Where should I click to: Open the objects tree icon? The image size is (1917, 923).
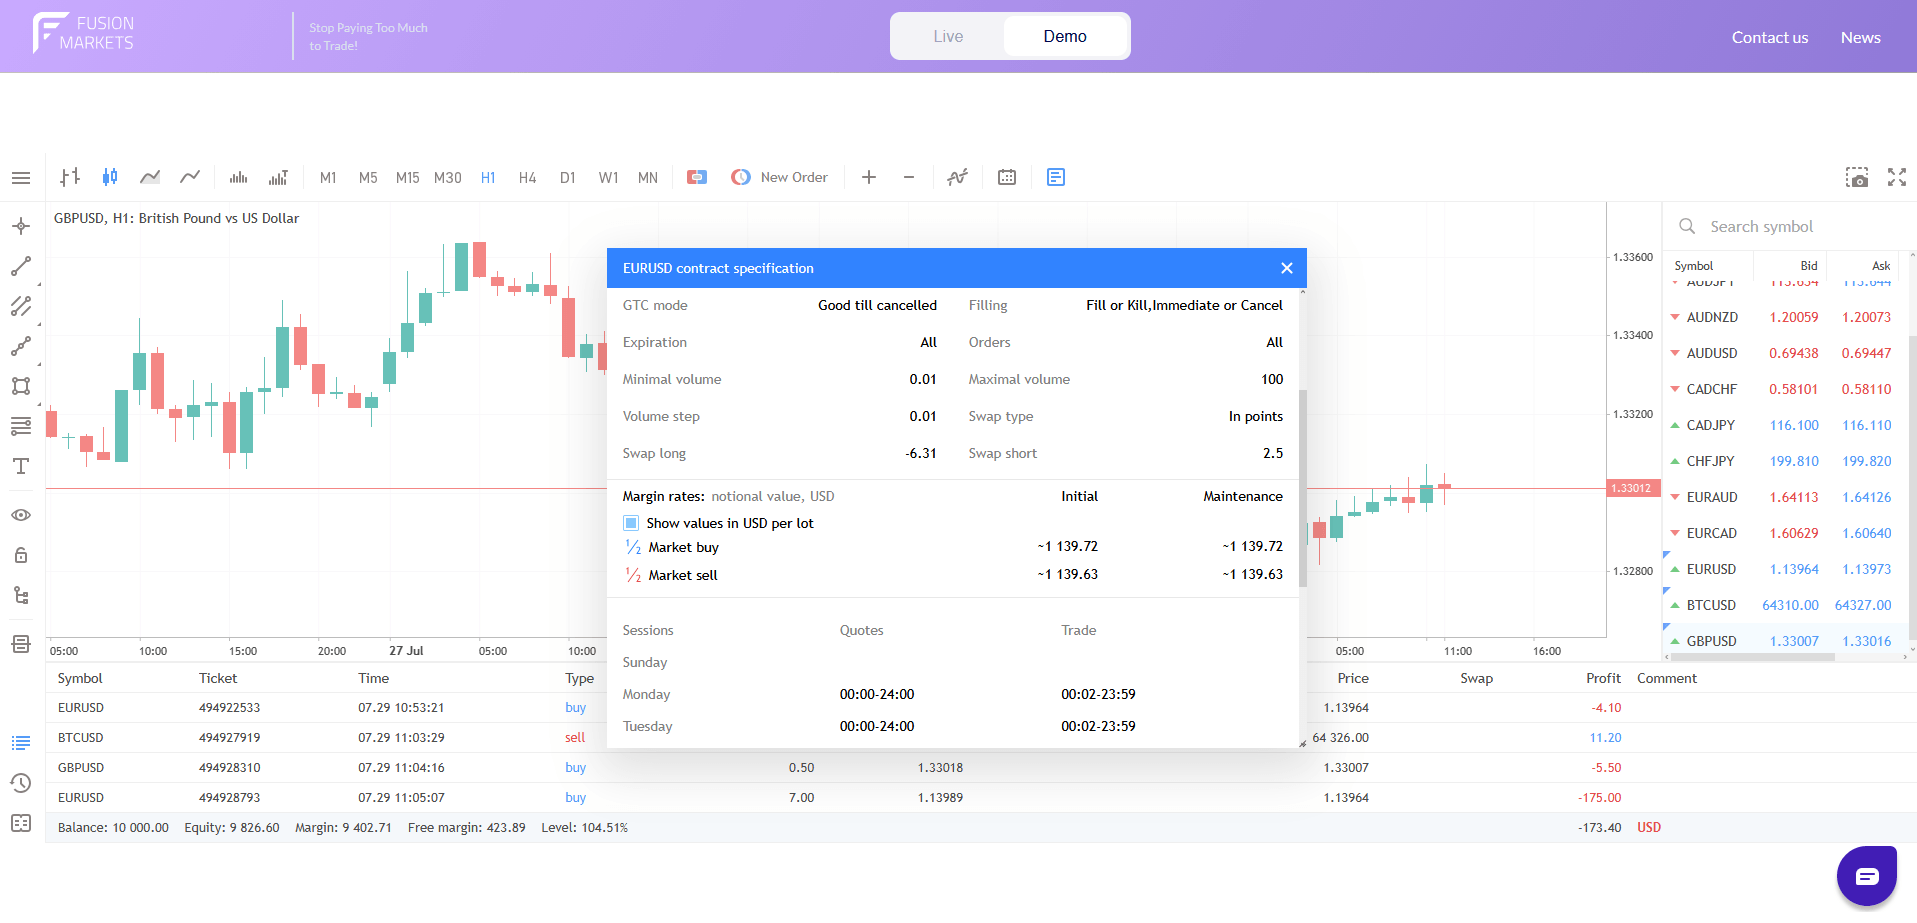tap(21, 595)
